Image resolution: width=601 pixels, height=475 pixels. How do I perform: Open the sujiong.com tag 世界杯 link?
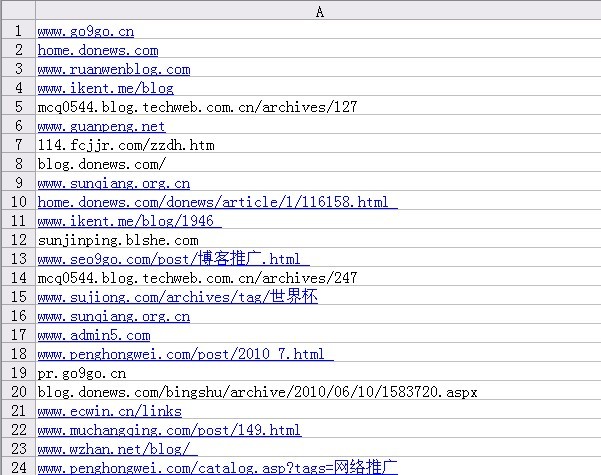[178, 297]
